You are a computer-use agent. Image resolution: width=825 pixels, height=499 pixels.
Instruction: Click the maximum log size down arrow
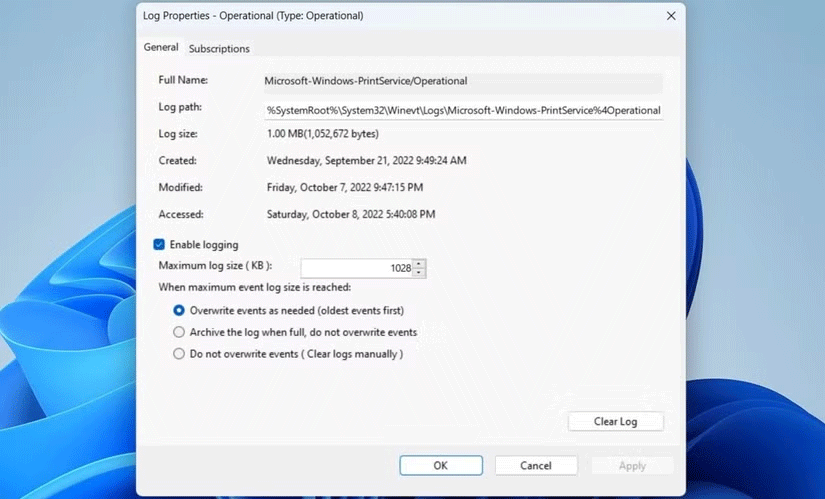(419, 273)
